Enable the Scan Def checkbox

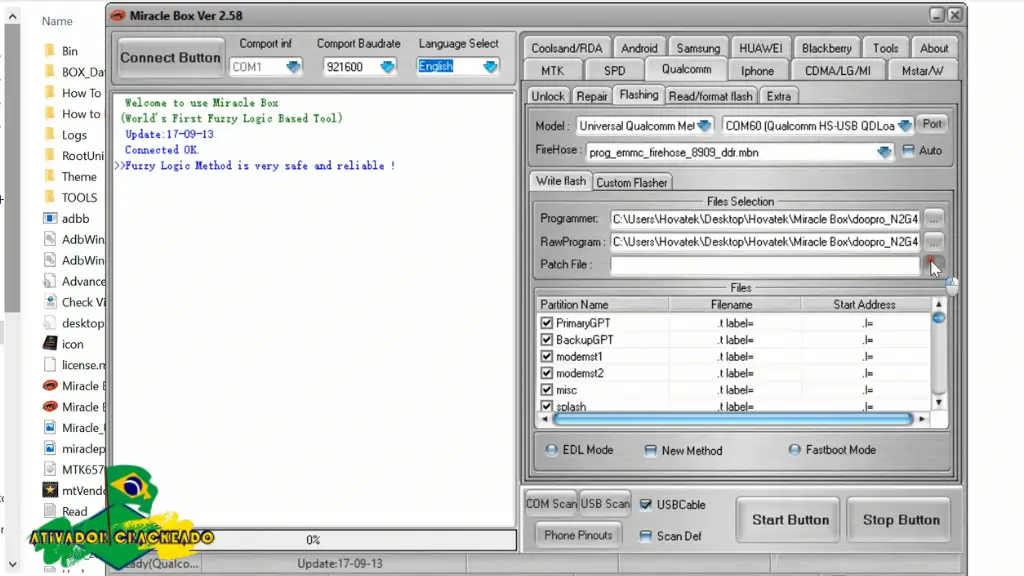click(x=646, y=536)
